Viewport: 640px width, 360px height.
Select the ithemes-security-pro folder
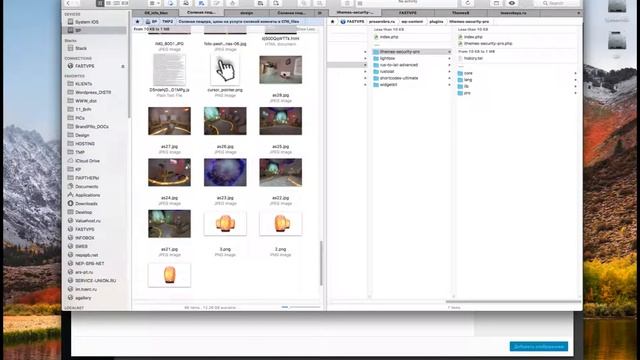click(411, 52)
